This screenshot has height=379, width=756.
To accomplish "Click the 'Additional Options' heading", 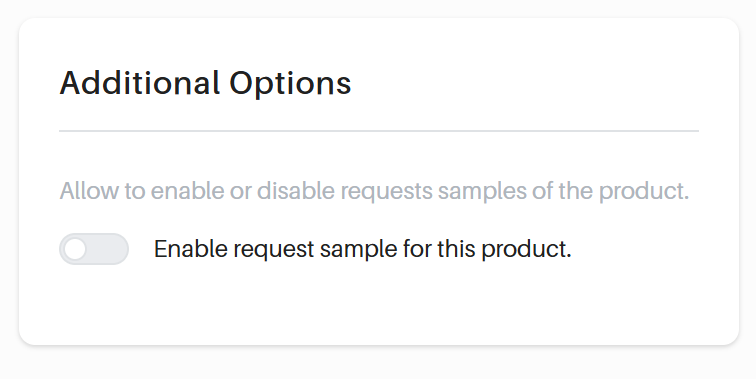I will coord(205,83).
